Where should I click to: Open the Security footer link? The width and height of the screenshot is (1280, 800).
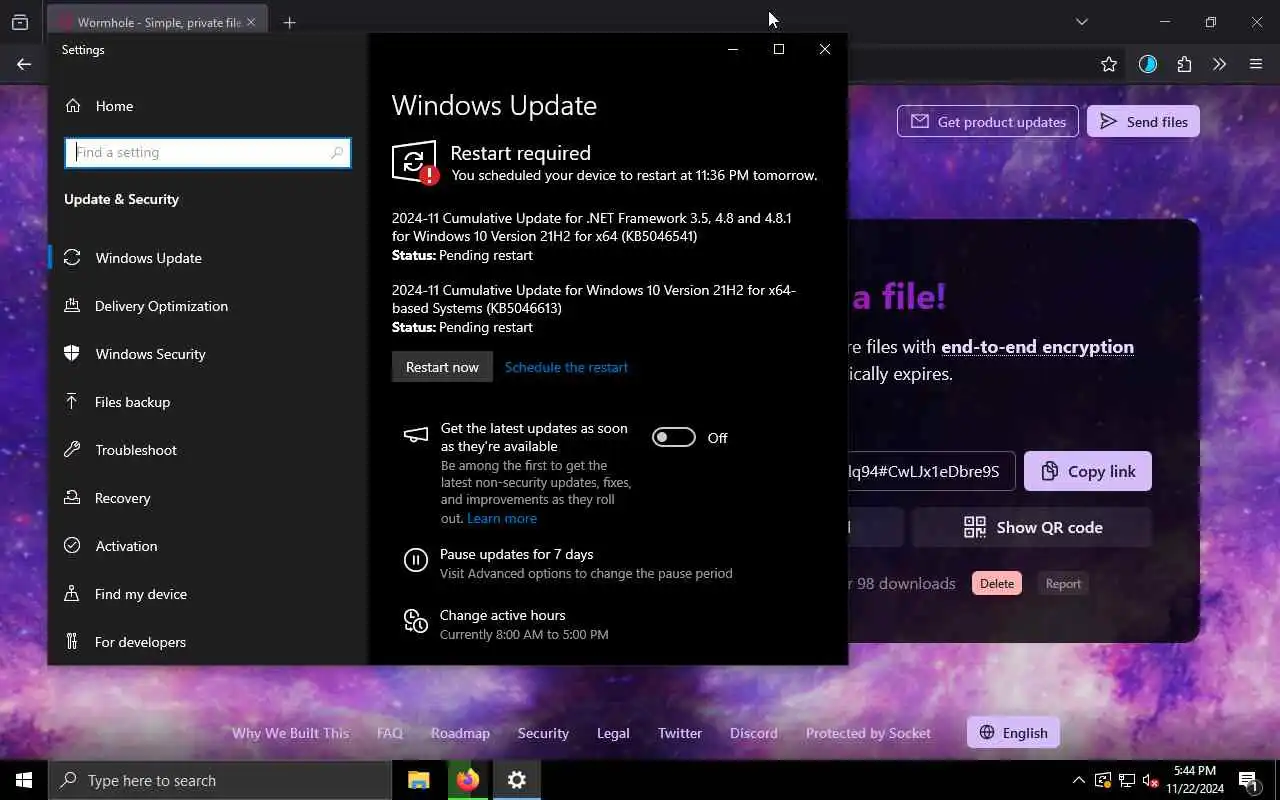(x=543, y=733)
